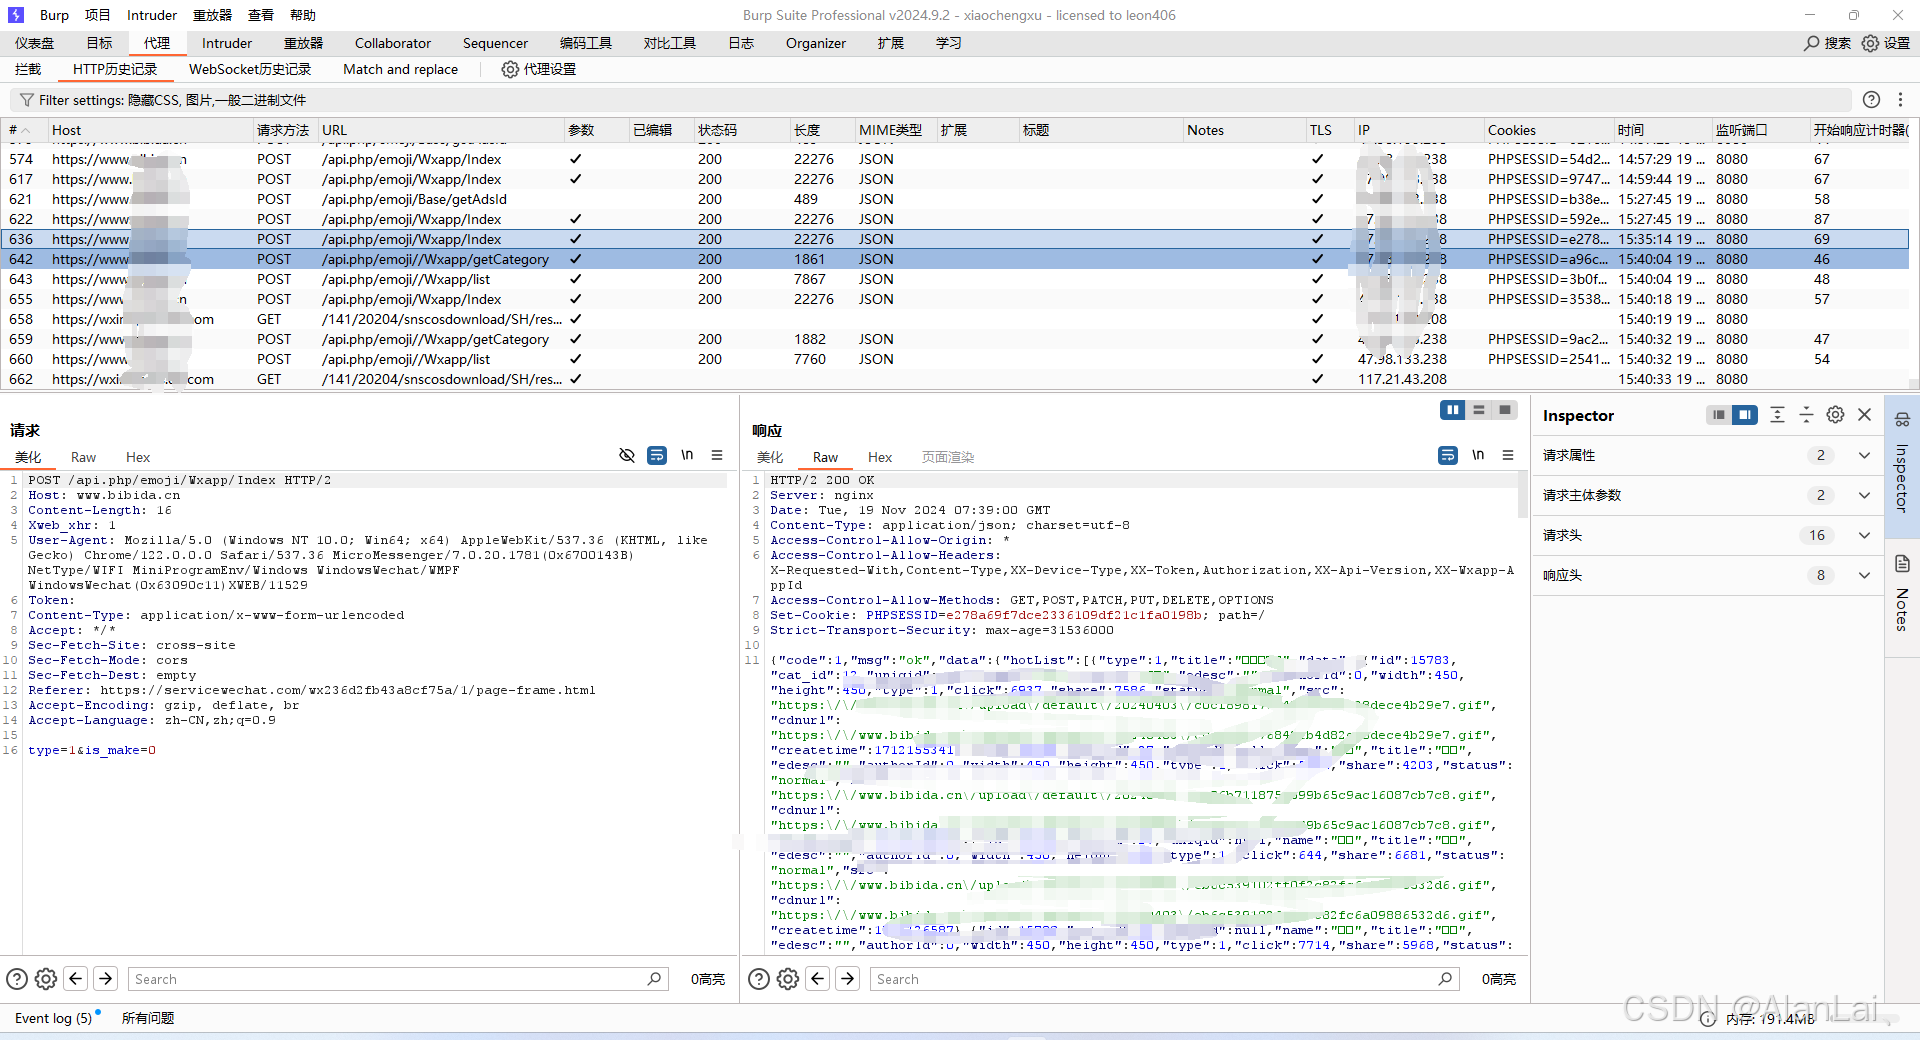The image size is (1920, 1040).
Task: Select row 621 getAdsId request
Action: [x=955, y=199]
